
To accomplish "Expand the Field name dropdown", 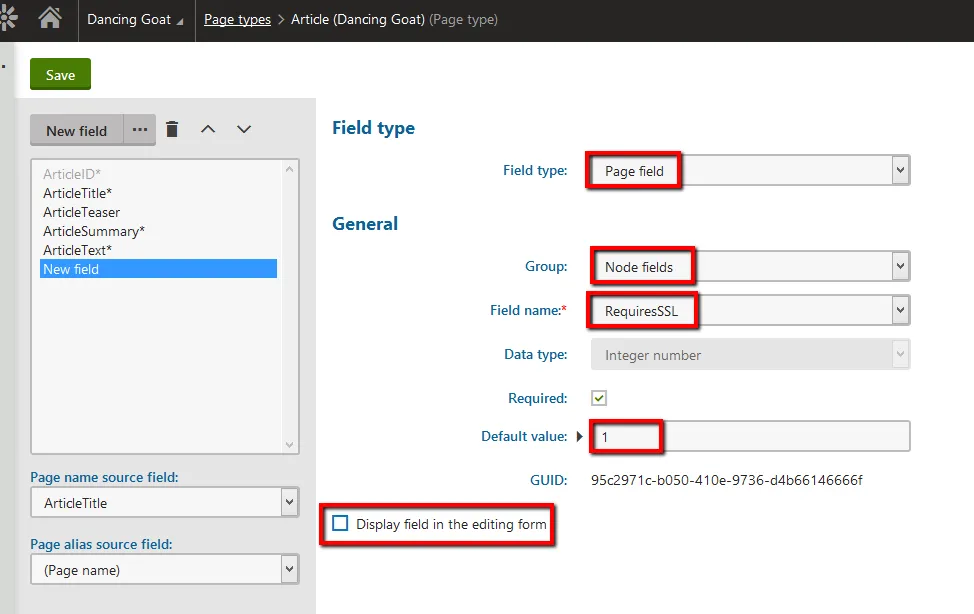I will tap(900, 311).
